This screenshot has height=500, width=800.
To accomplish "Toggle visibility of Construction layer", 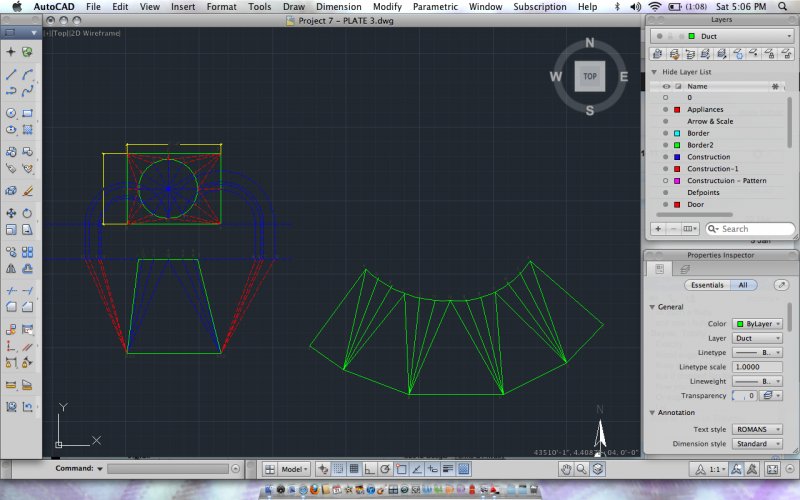I will click(665, 157).
